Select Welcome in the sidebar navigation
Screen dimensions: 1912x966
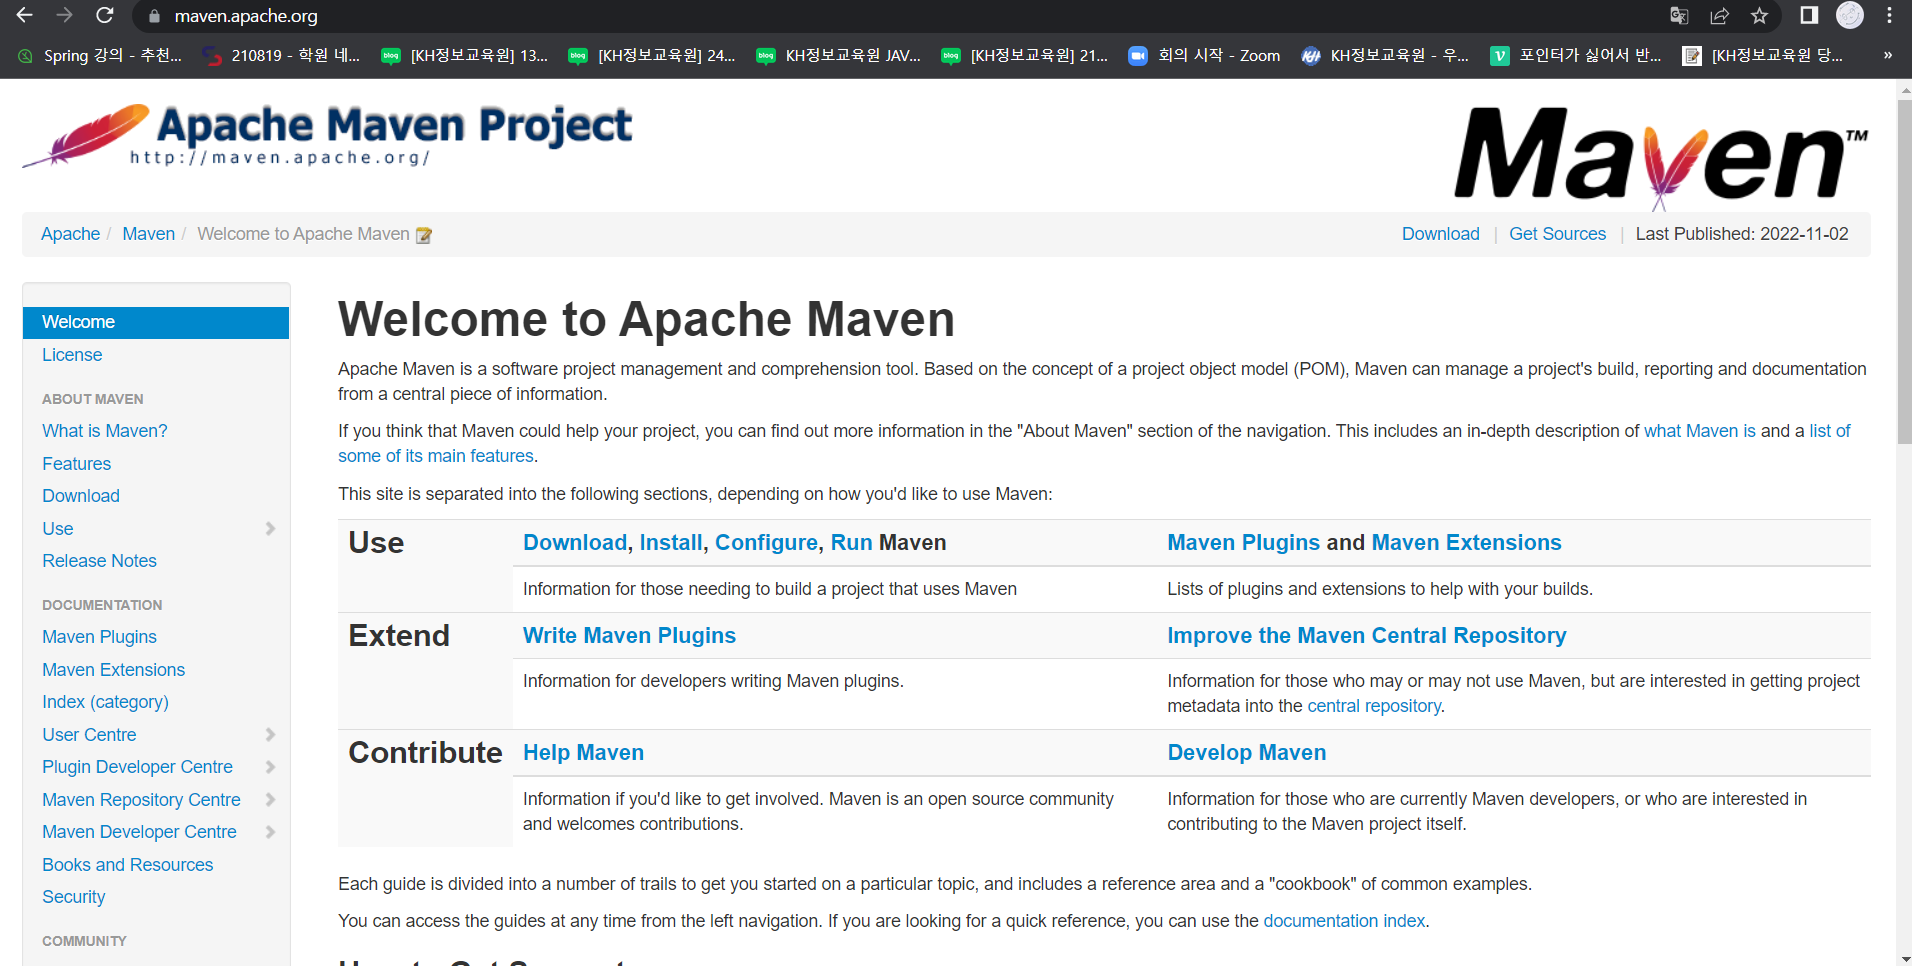(77, 321)
